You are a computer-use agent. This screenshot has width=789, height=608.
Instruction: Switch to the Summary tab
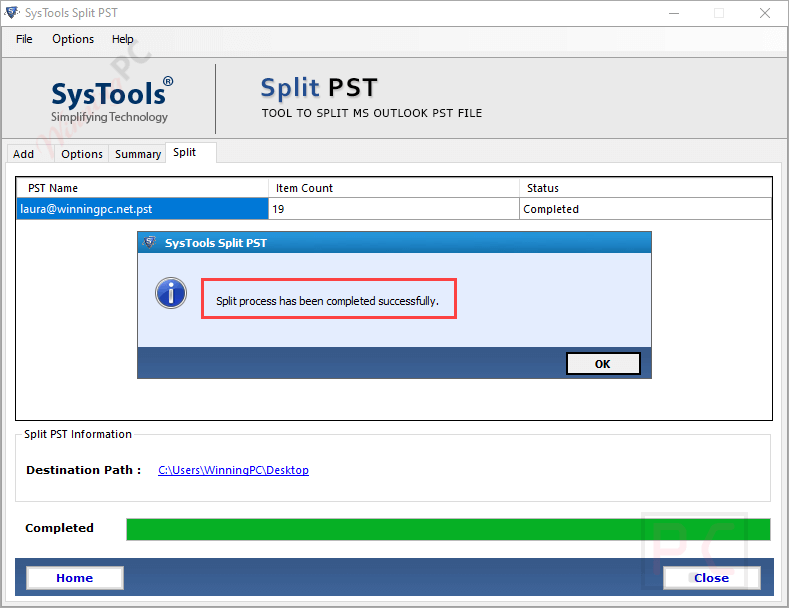tap(138, 154)
